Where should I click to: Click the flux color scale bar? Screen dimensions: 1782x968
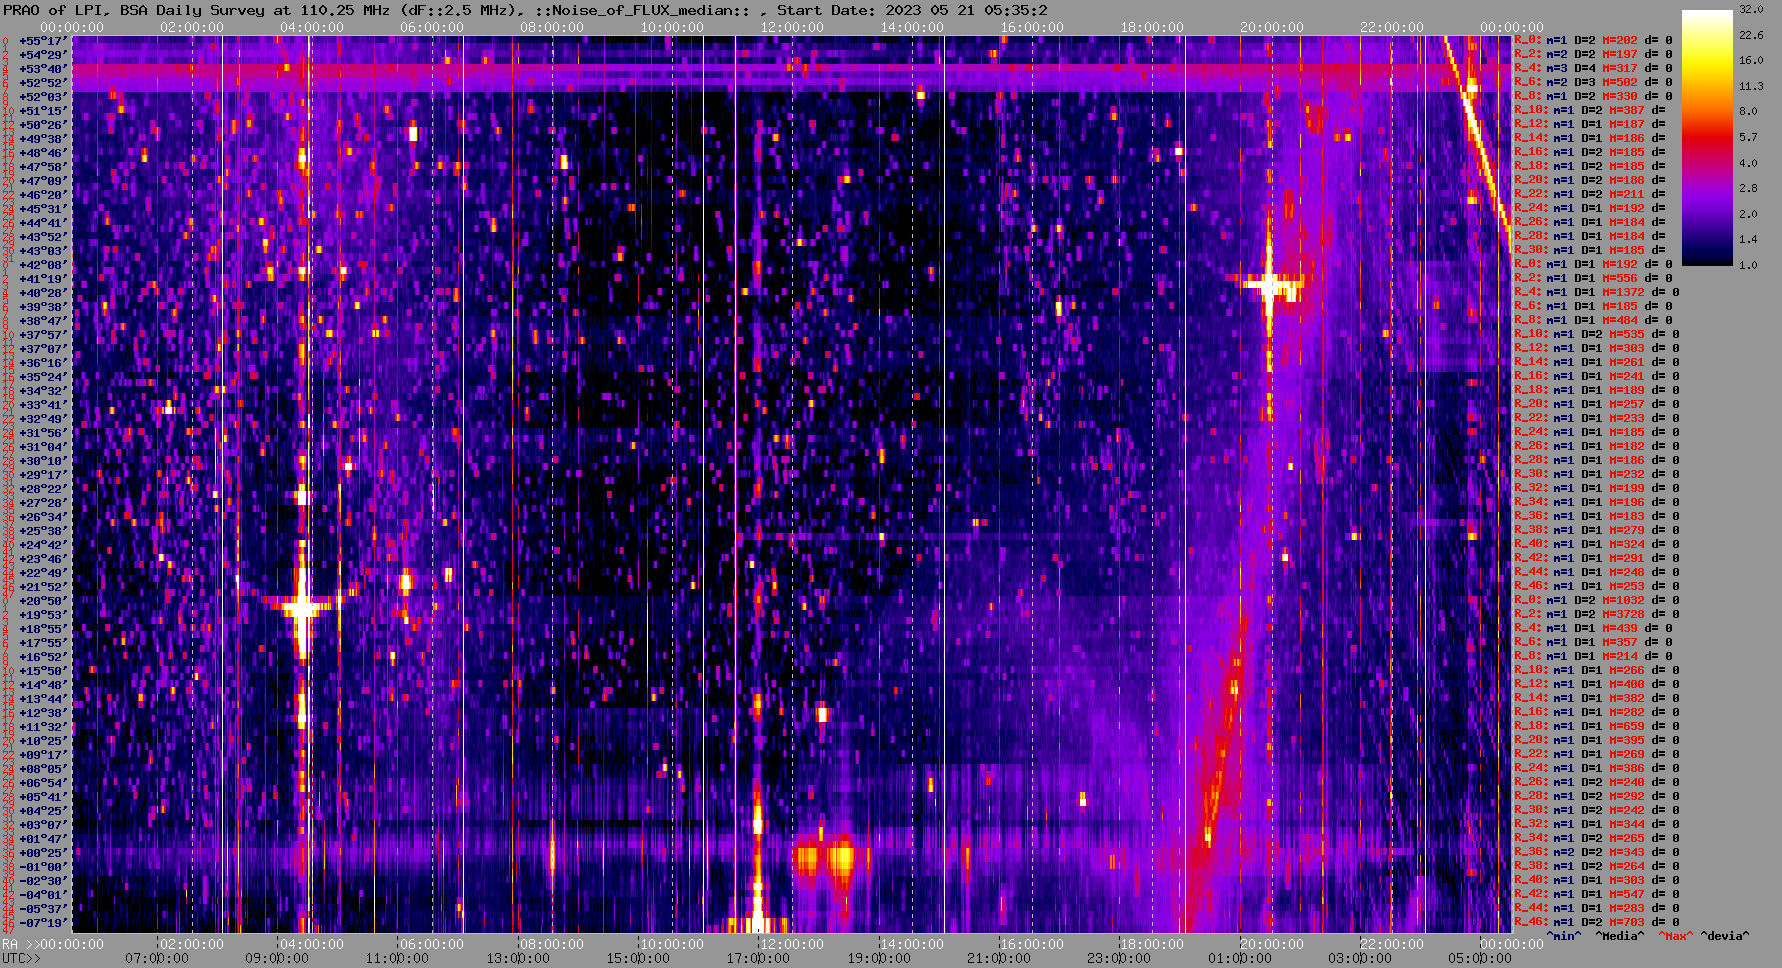[1707, 138]
